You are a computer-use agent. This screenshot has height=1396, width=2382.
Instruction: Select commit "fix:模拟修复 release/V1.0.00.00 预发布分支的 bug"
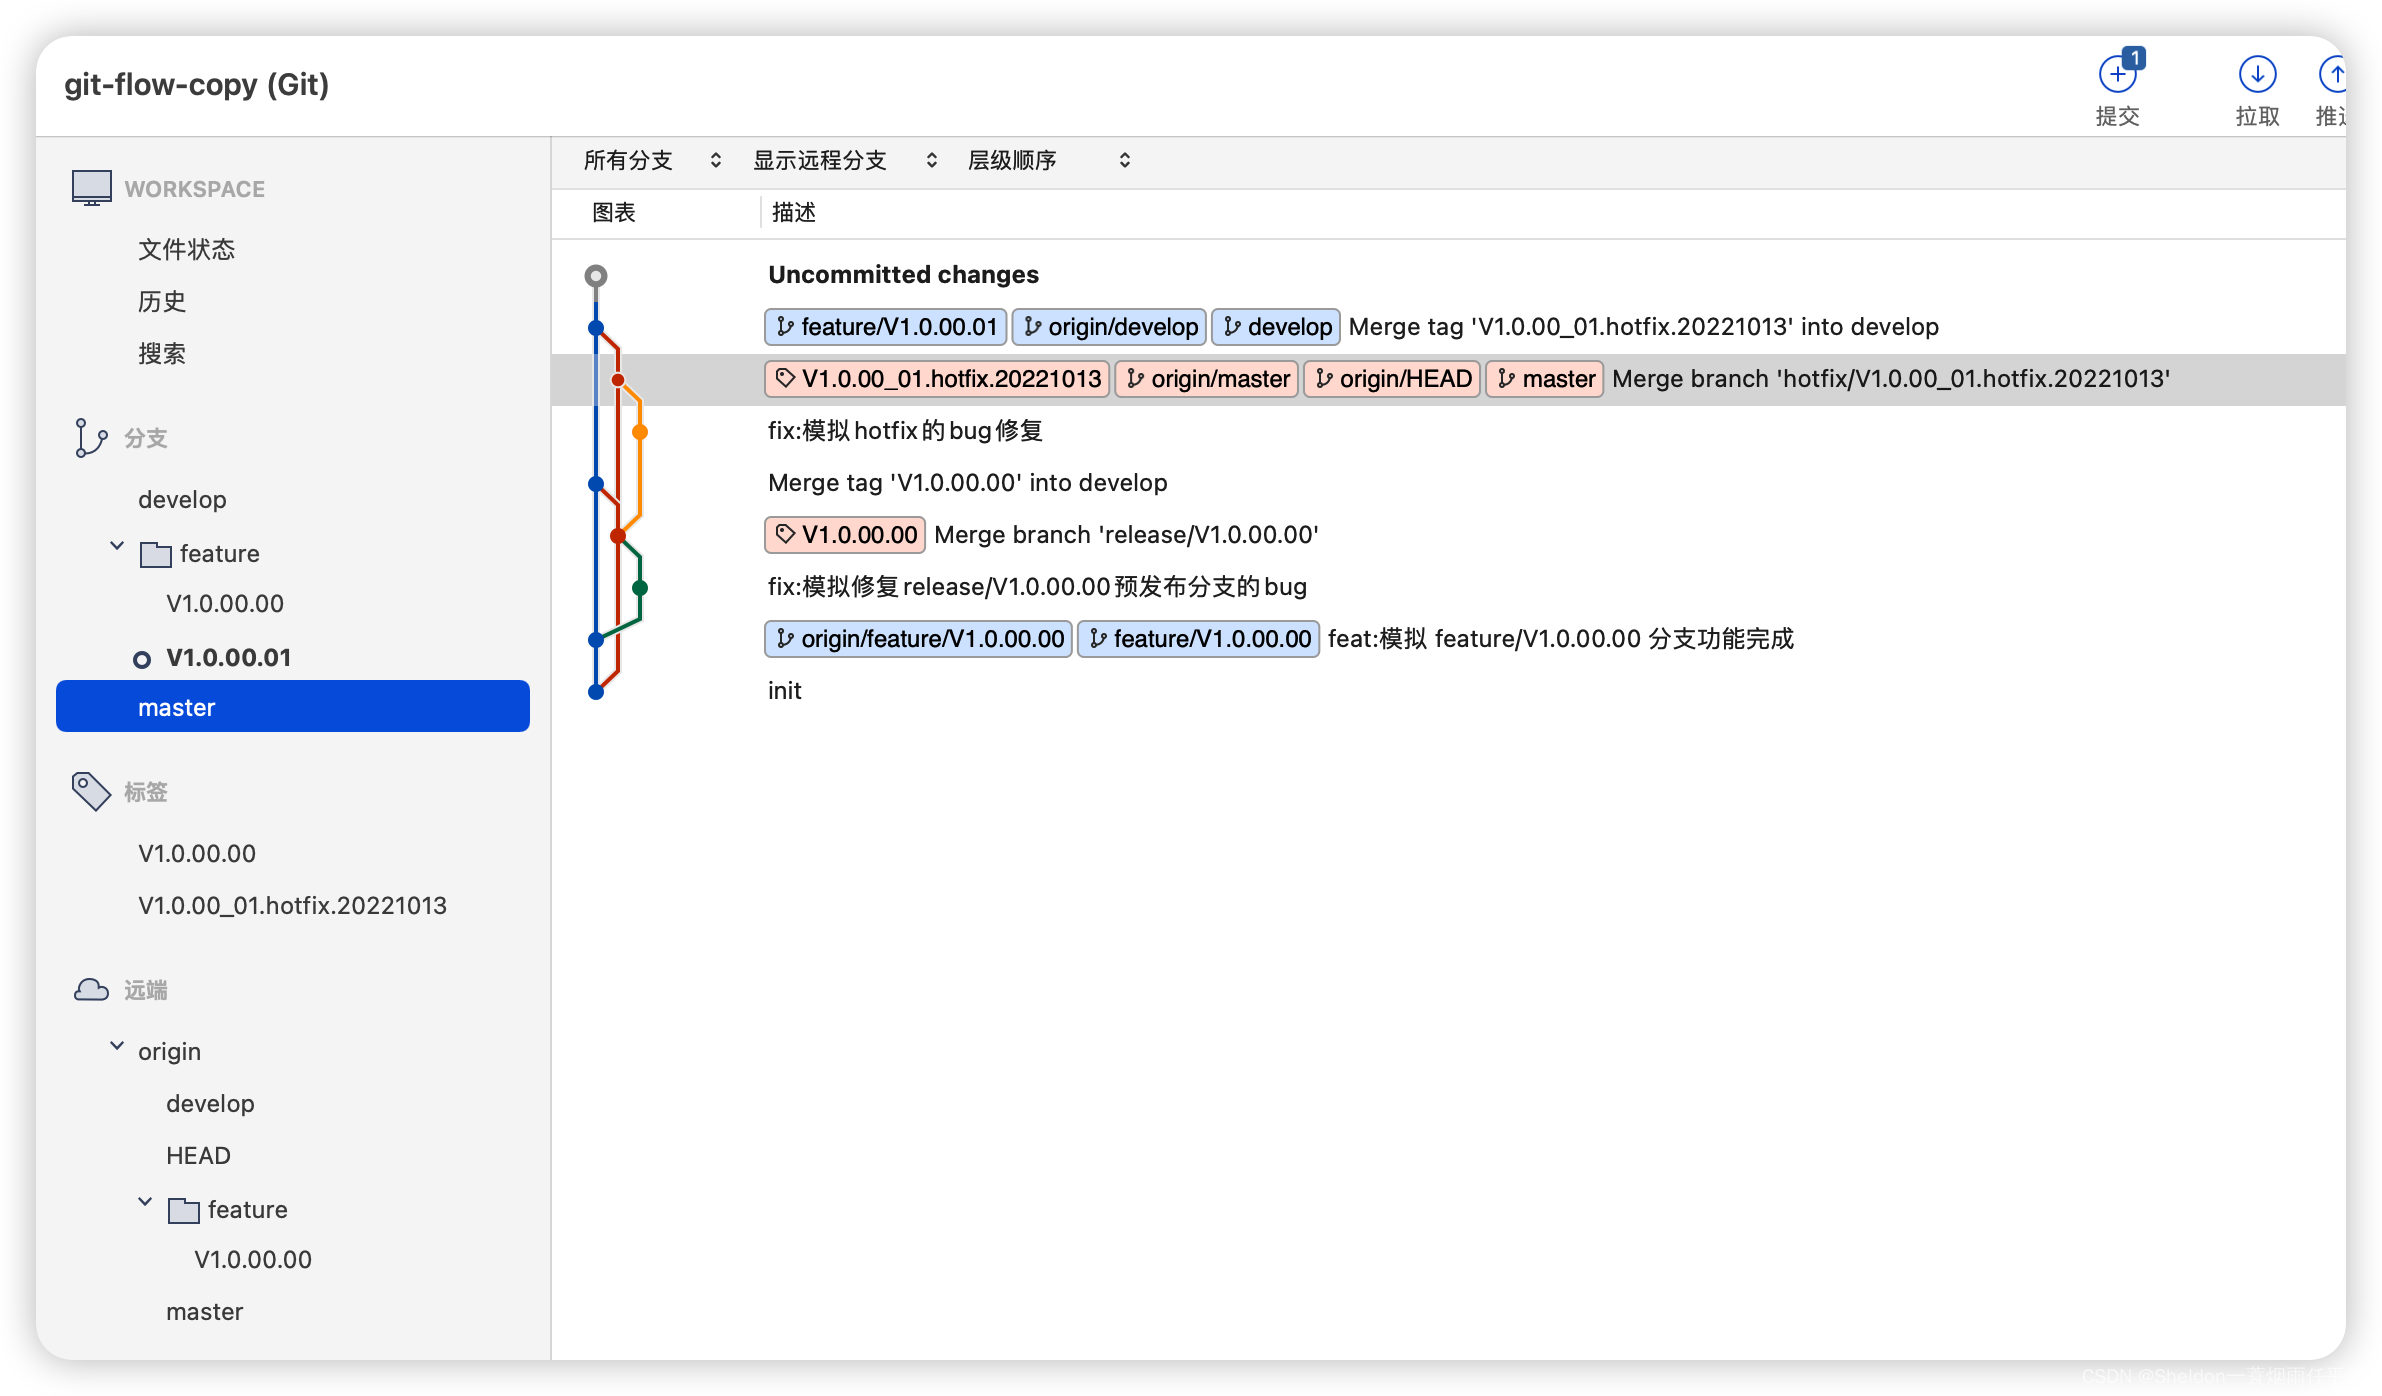pos(1448,587)
